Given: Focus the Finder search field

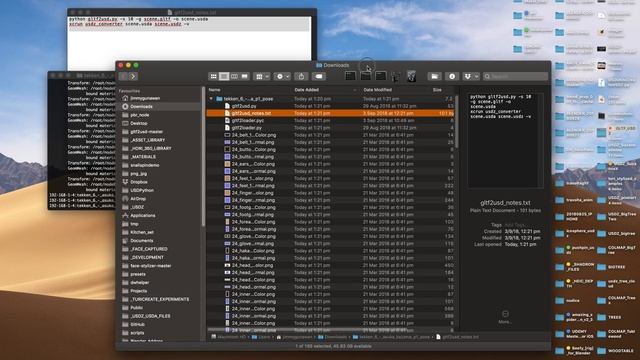Looking at the screenshot, I should point(516,76).
